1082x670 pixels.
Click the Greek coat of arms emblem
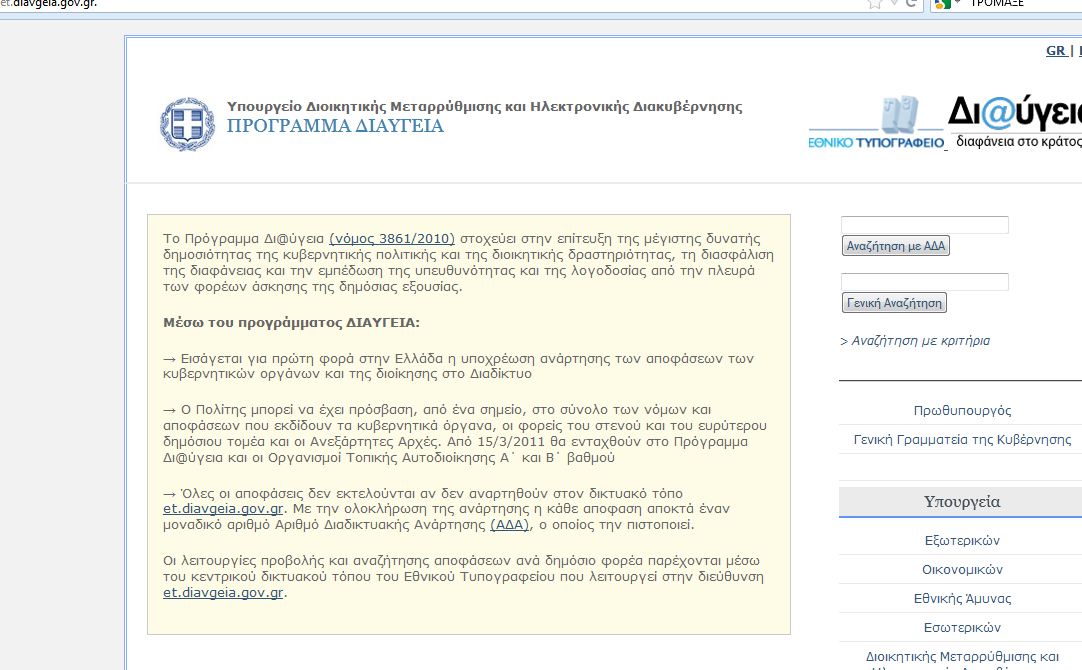[x=187, y=124]
